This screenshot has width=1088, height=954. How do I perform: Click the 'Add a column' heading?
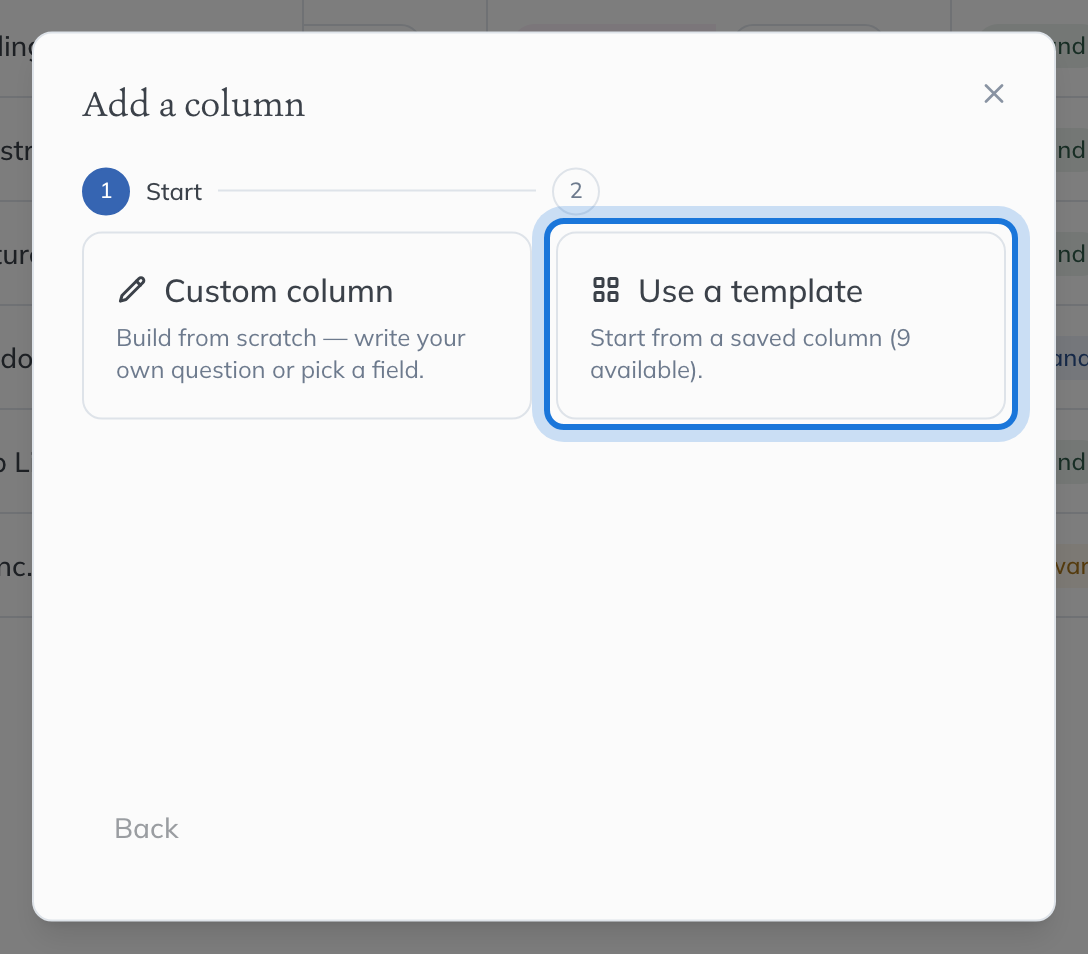pos(194,105)
